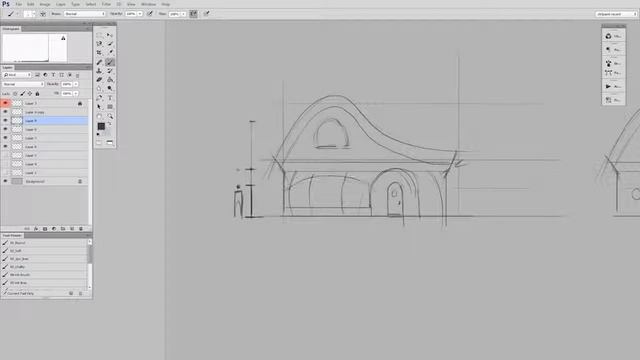Add a layer style with the fx icon

pos(36,229)
